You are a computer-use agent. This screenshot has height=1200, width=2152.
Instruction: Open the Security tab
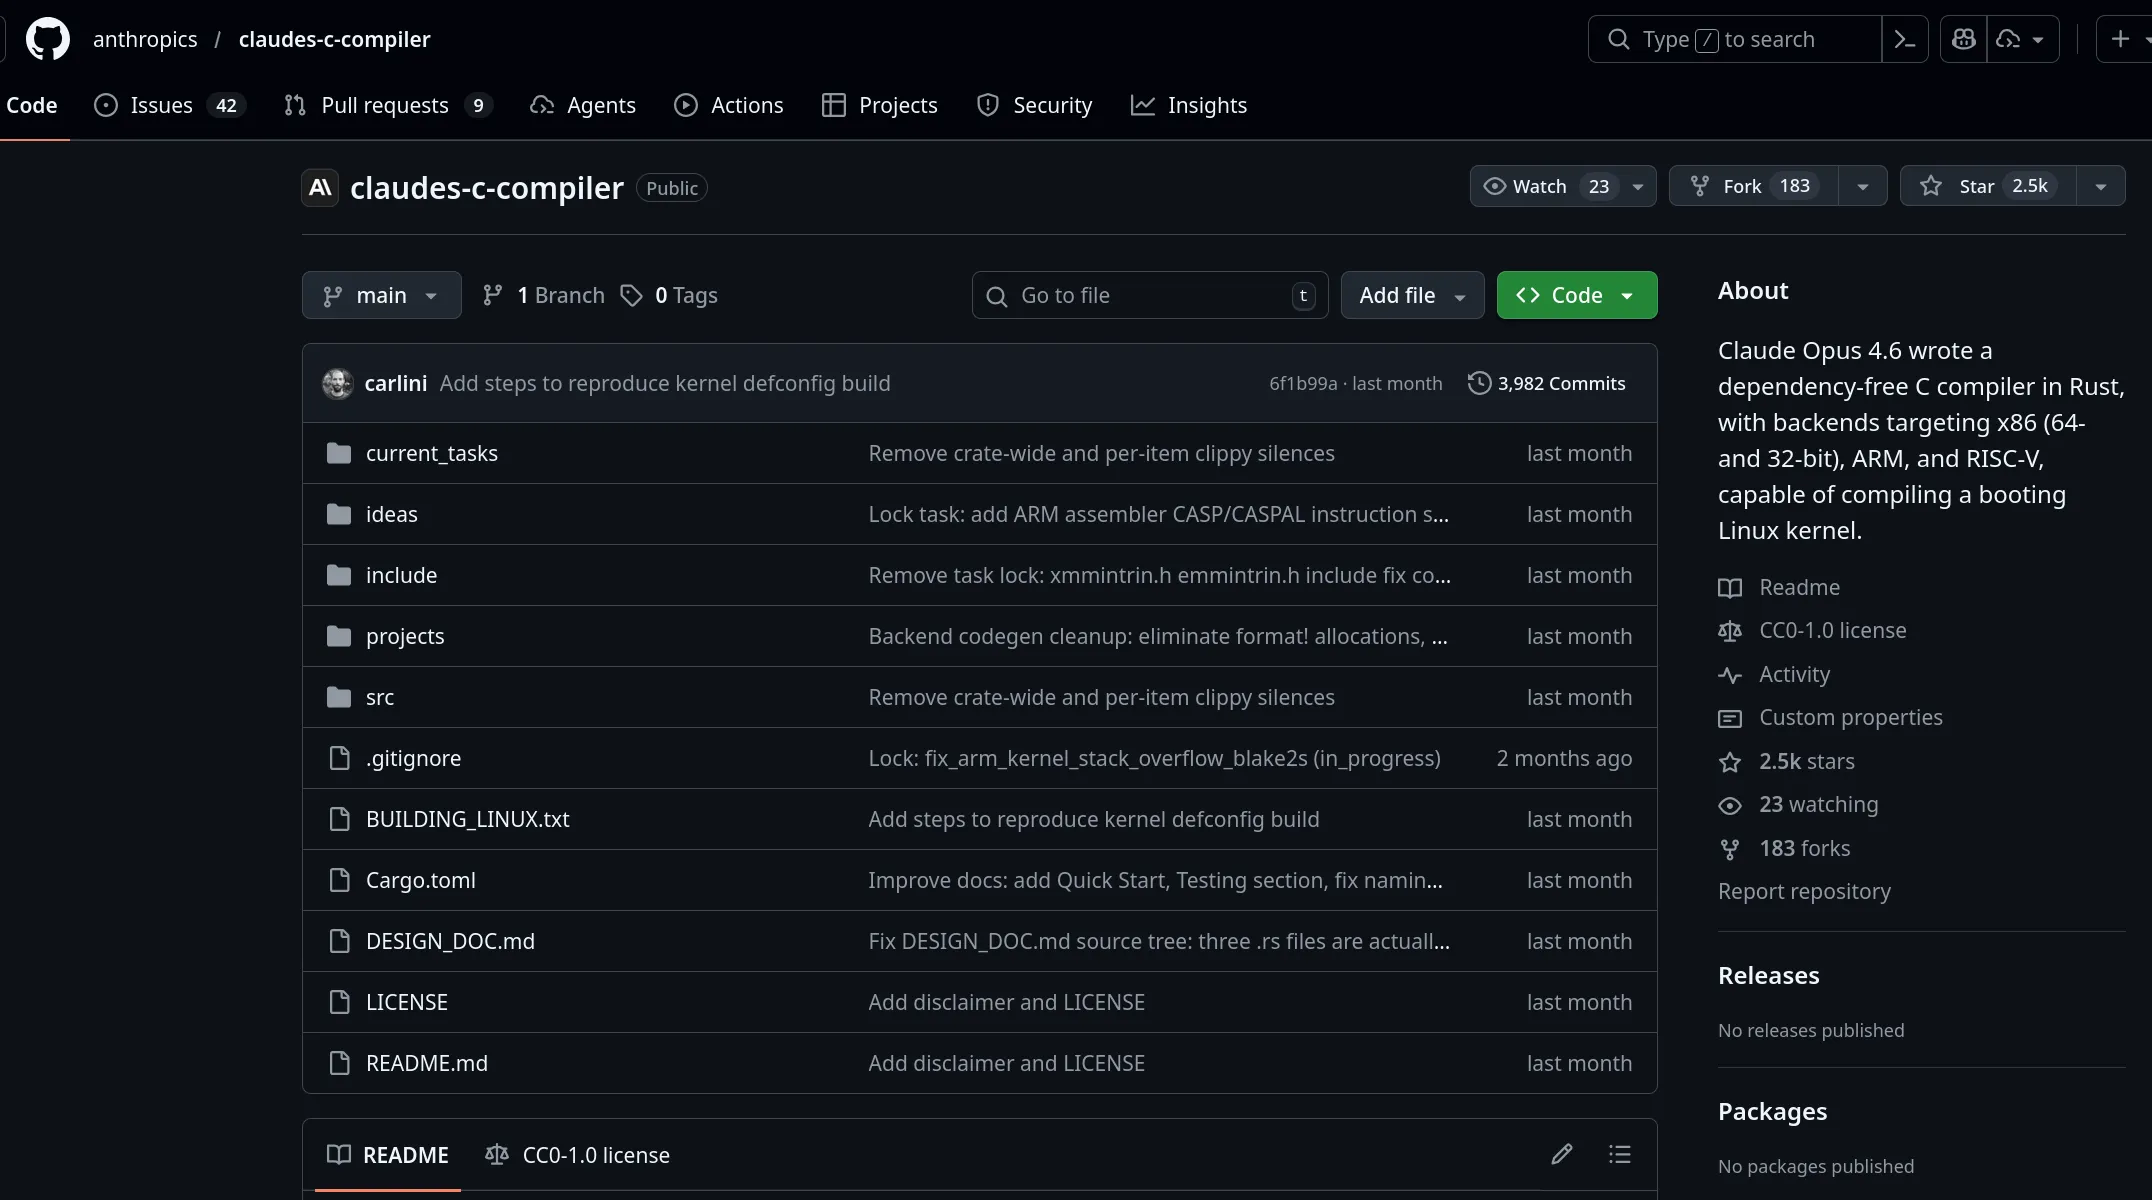[1034, 105]
